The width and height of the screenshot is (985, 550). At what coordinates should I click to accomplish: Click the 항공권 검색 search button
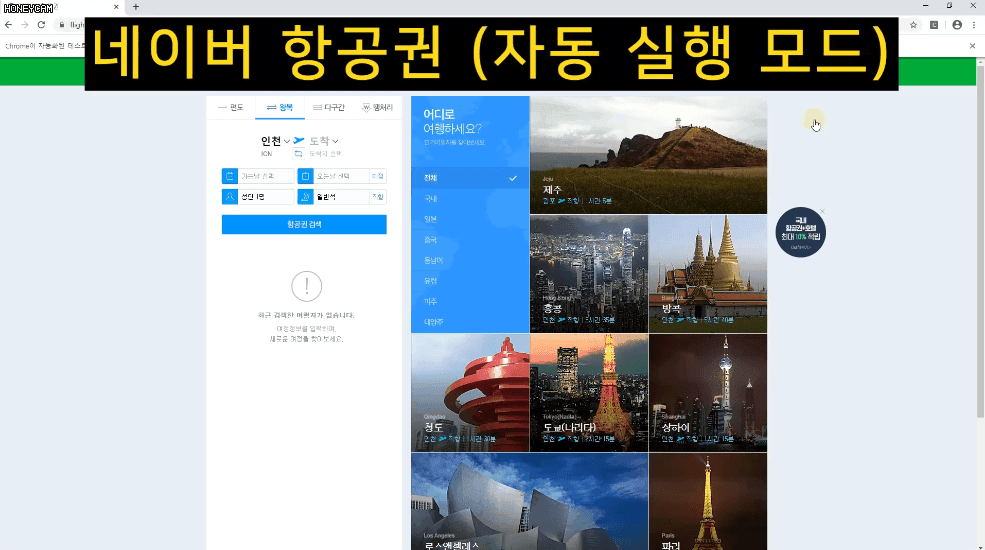pyautogui.click(x=304, y=224)
